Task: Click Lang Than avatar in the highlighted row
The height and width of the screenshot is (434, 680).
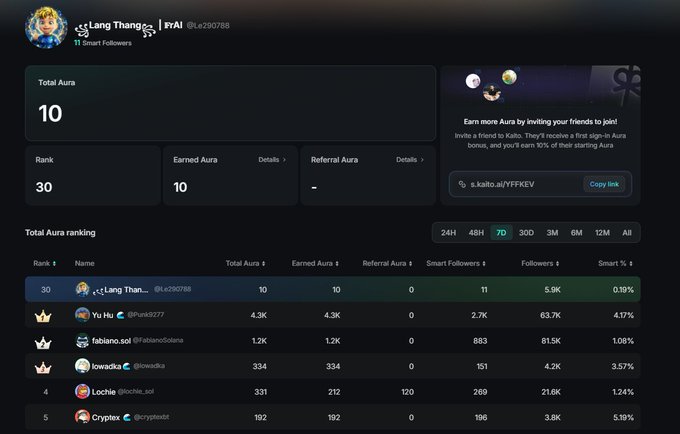Action: pyautogui.click(x=82, y=289)
